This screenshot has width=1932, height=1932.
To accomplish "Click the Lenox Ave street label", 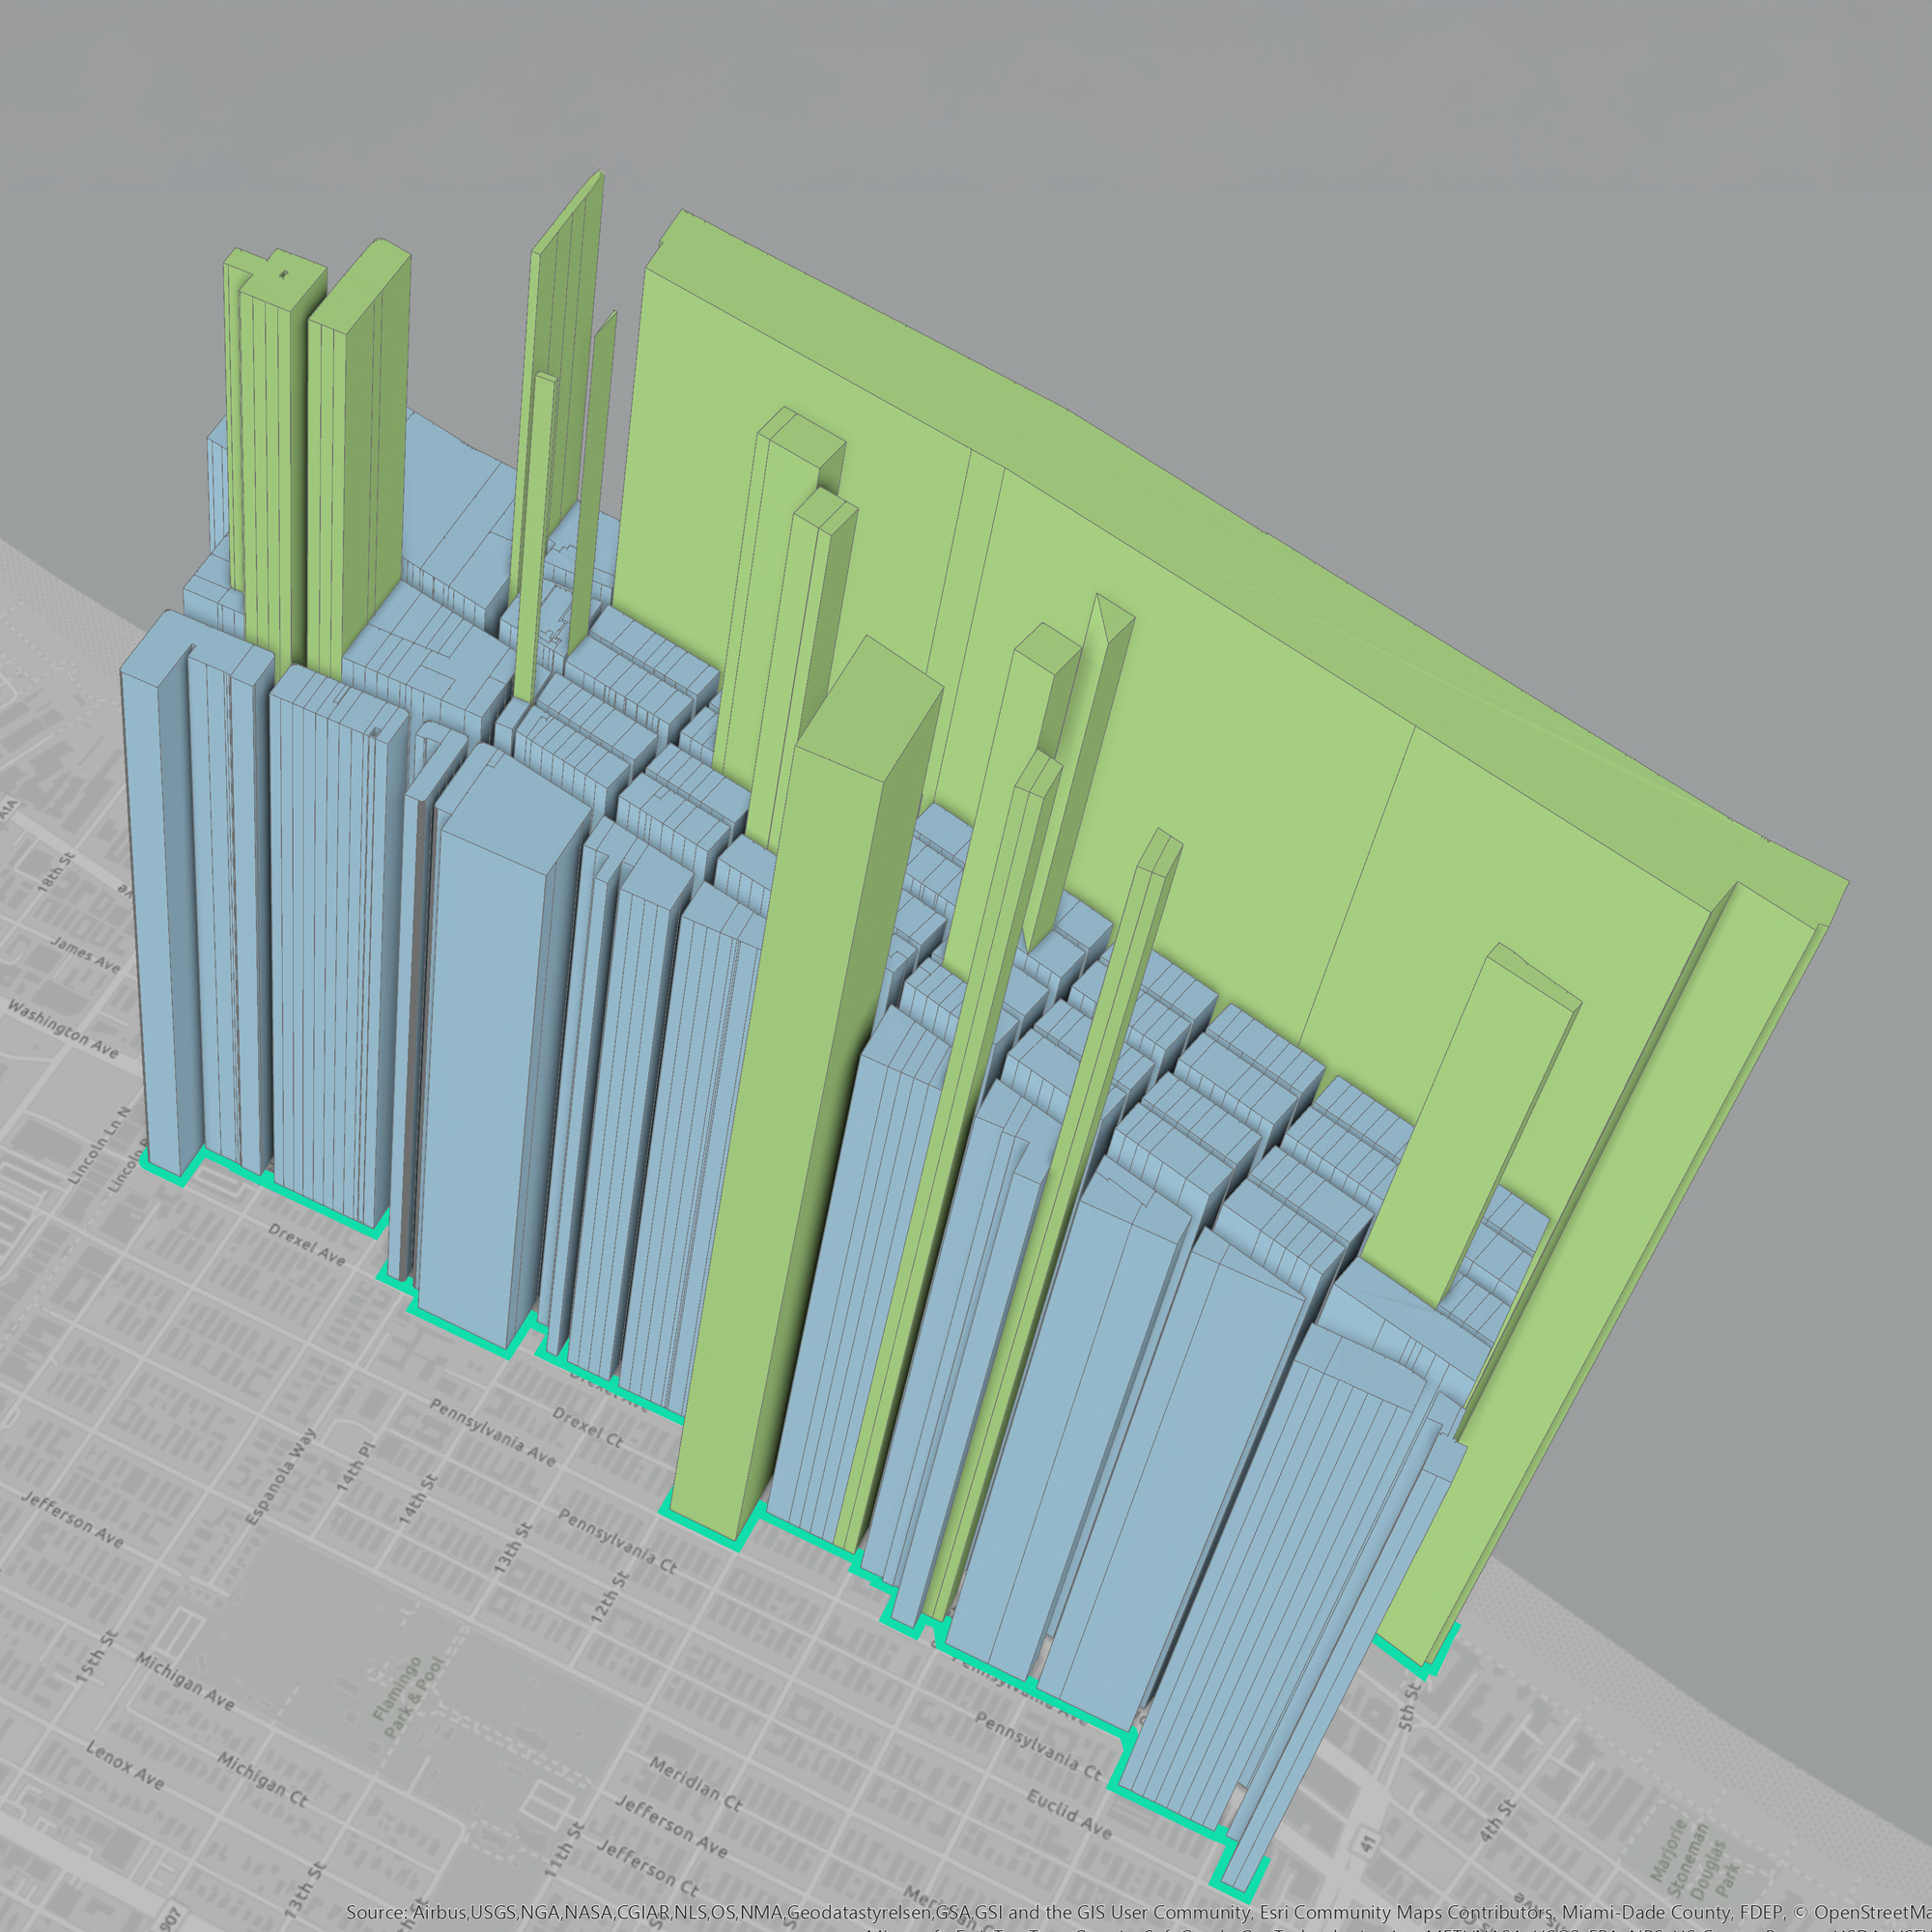I will (x=125, y=1766).
